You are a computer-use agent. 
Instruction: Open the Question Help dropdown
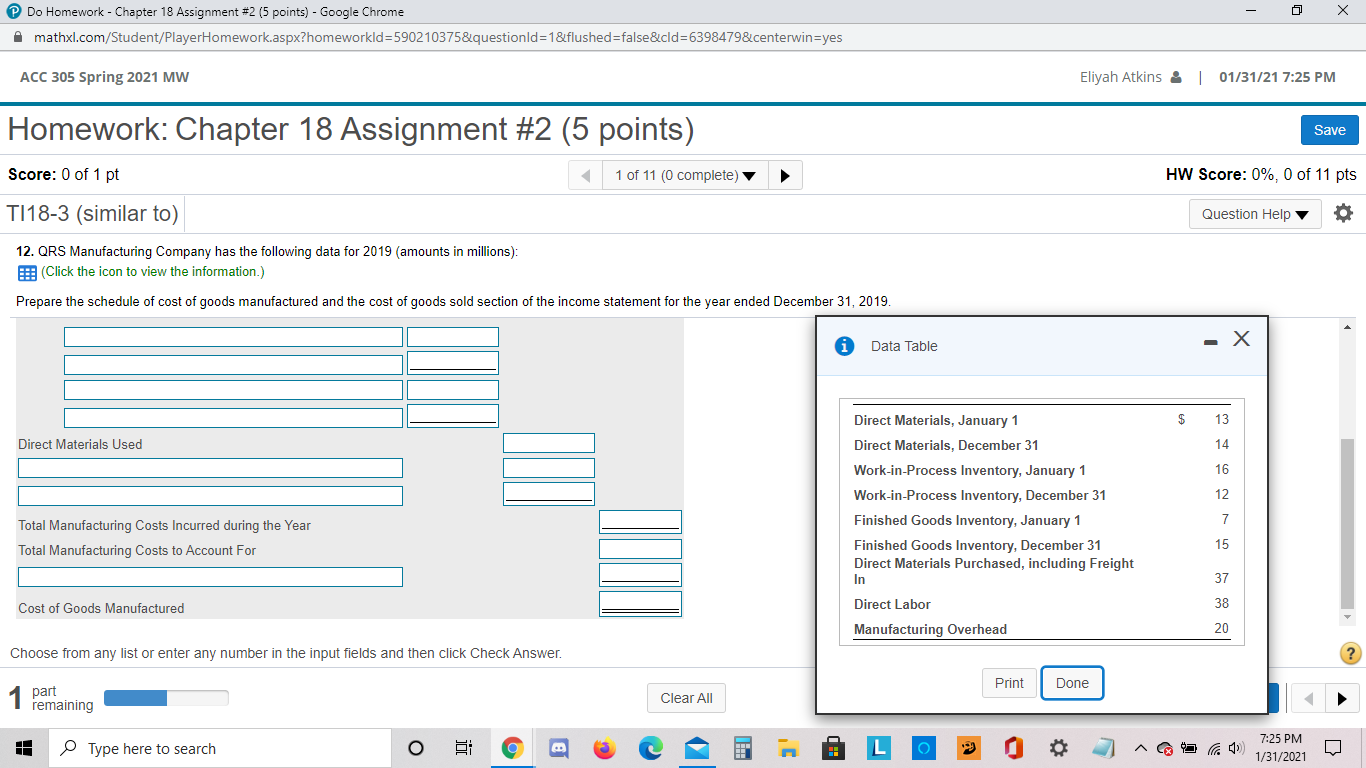coord(1255,213)
